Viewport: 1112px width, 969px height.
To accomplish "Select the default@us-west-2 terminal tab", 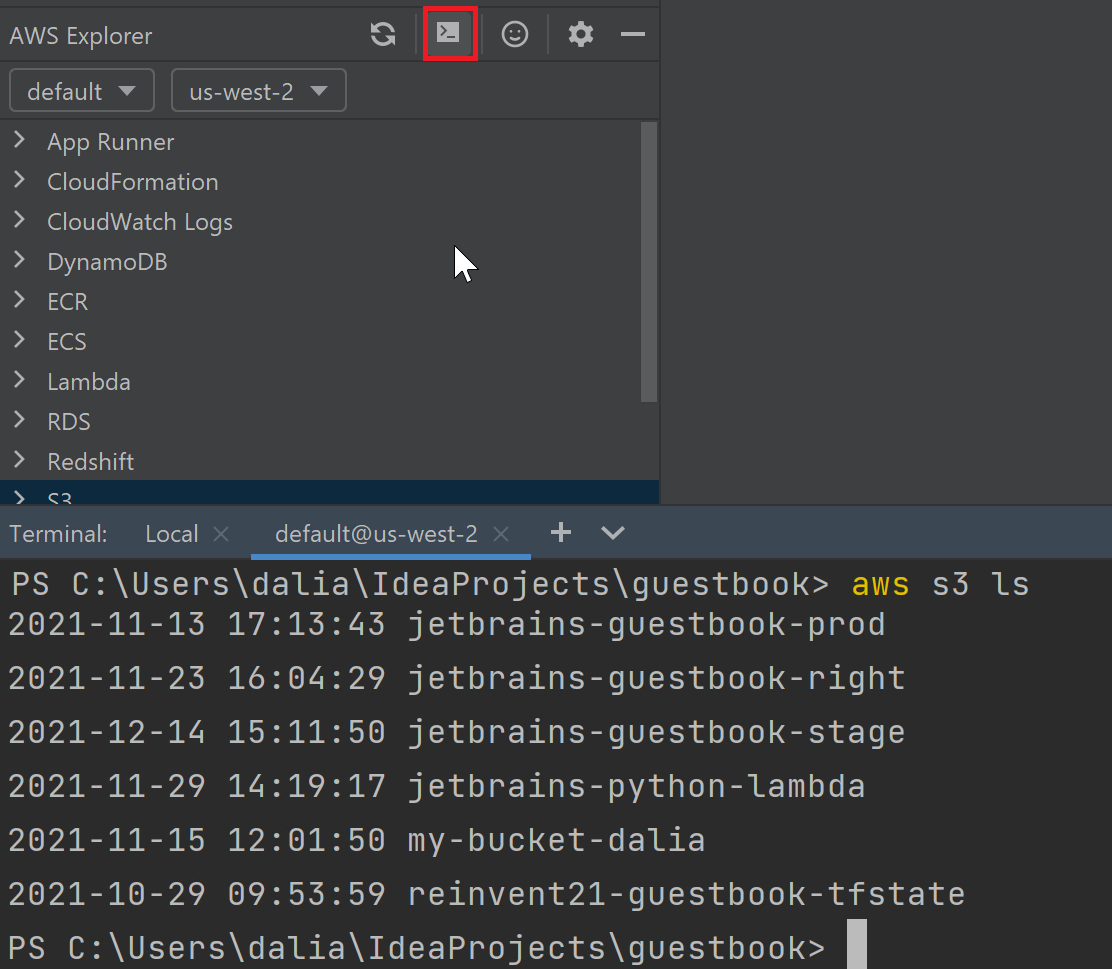I will pyautogui.click(x=376, y=534).
